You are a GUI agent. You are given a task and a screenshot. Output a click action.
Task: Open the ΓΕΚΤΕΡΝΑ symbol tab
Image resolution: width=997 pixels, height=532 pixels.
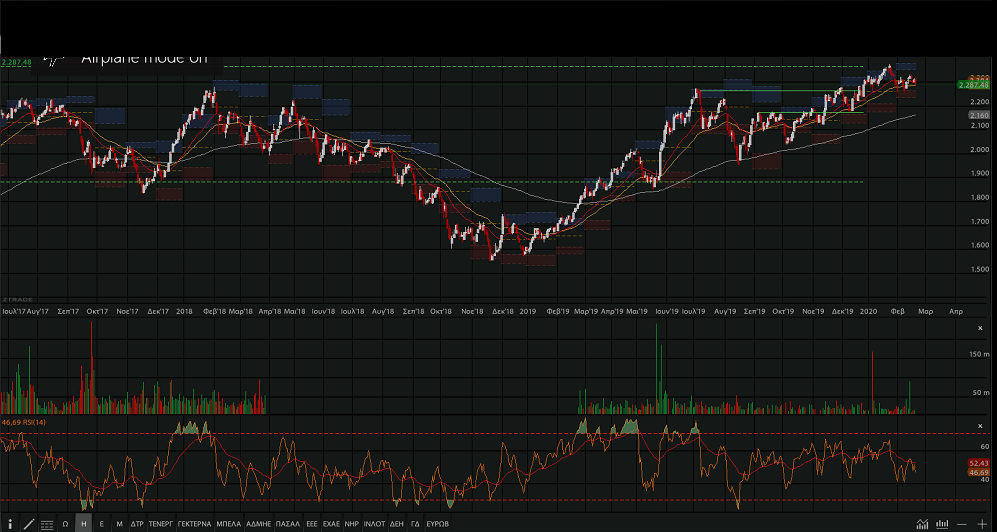tap(194, 524)
